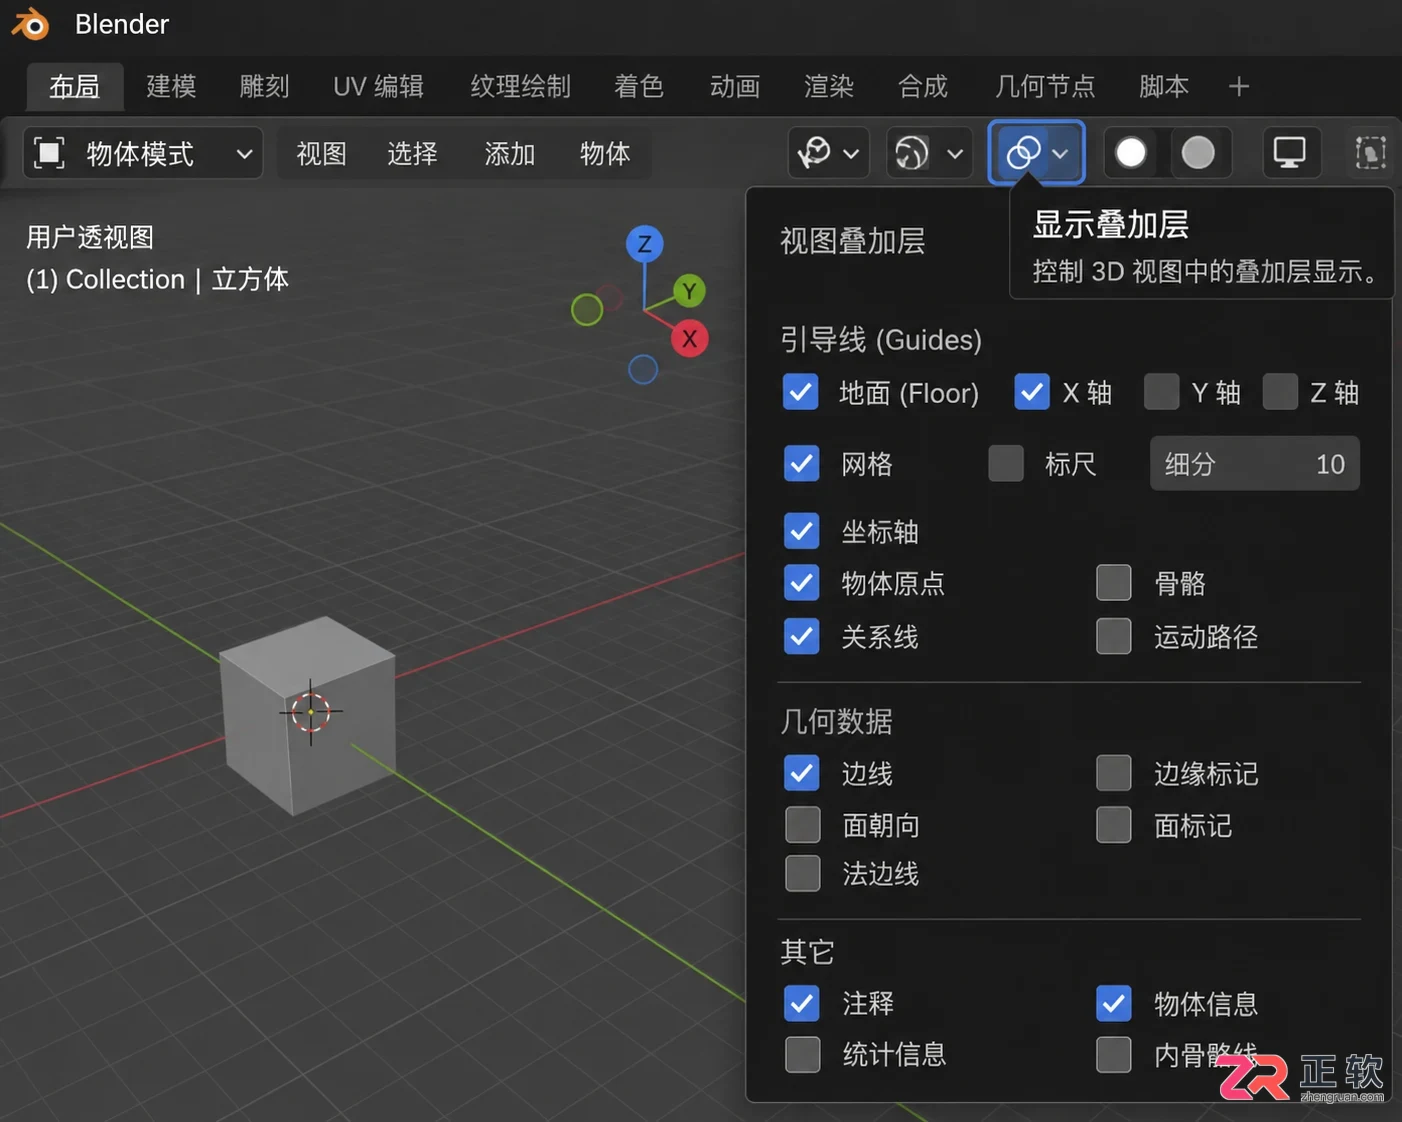1402x1122 pixels.
Task: Click the X axis gizmo handle
Action: coord(690,339)
